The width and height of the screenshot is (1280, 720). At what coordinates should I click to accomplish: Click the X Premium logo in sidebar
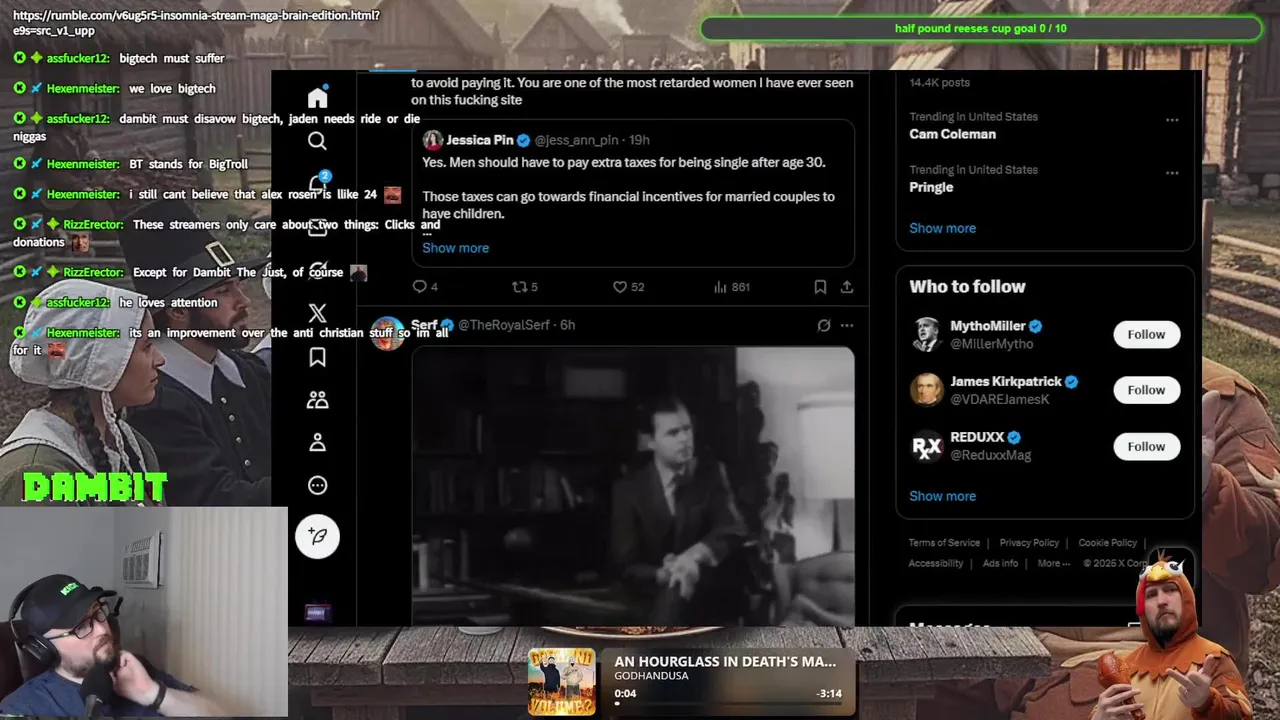[317, 313]
